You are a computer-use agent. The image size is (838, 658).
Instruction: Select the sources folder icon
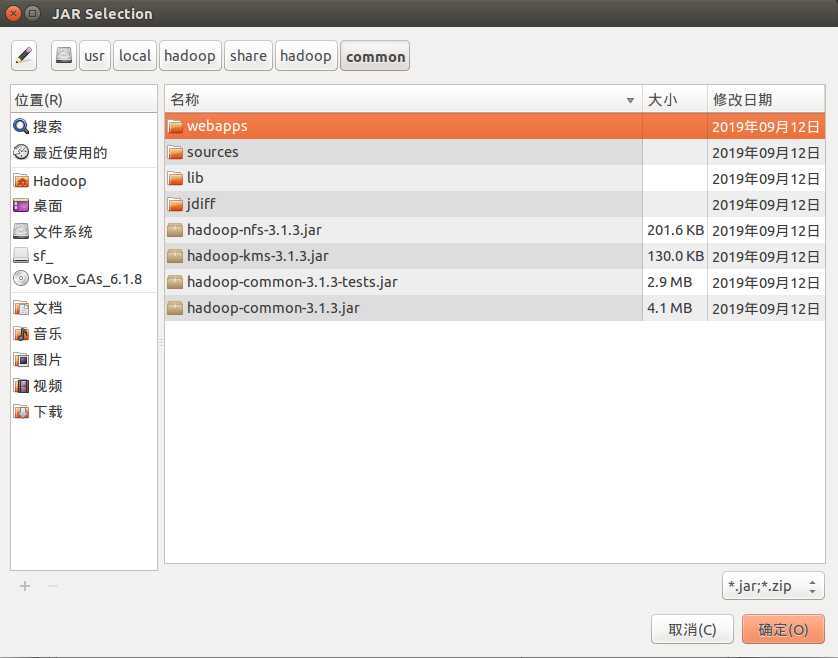pyautogui.click(x=175, y=152)
